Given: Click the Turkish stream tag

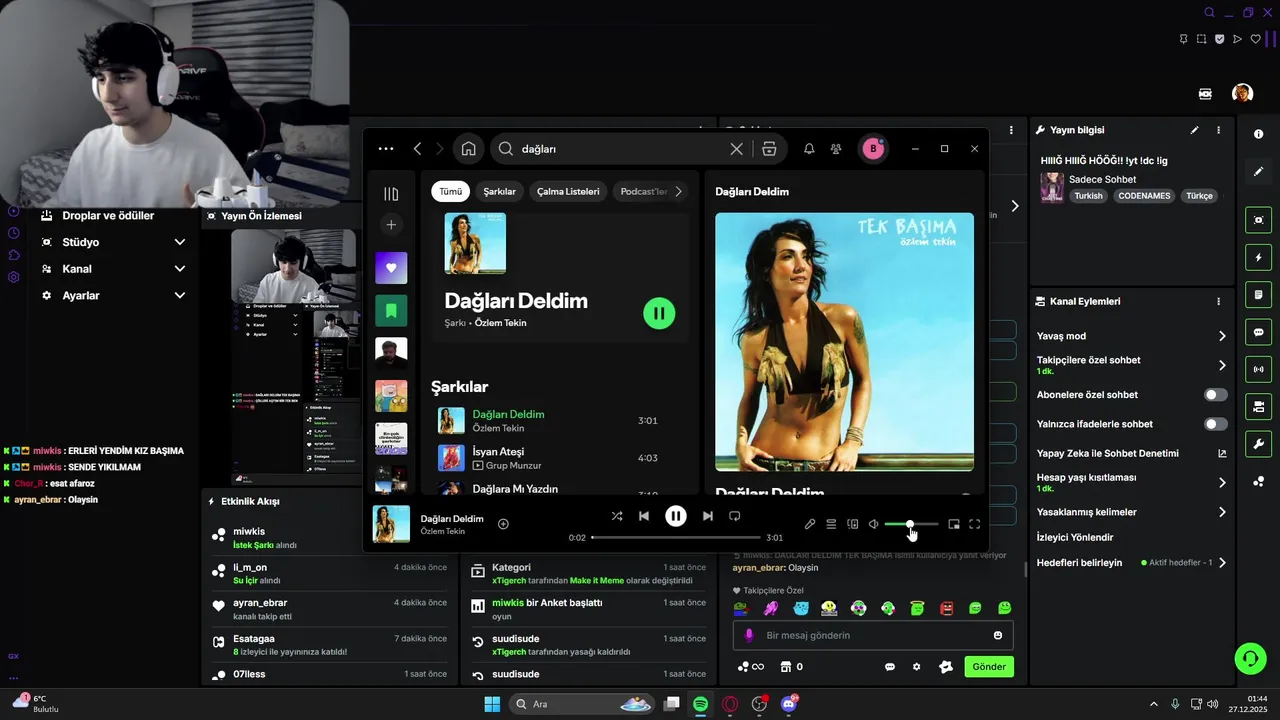Looking at the screenshot, I should pyautogui.click(x=1088, y=196).
